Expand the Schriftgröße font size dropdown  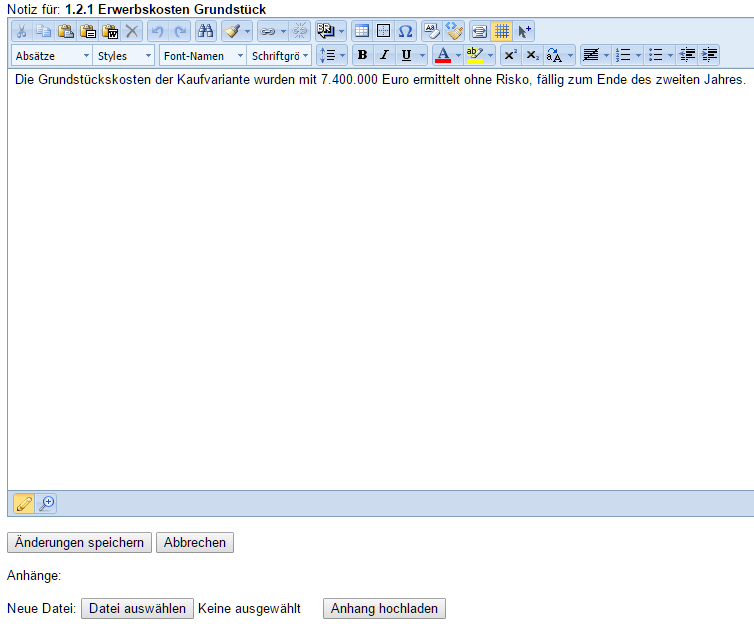pyautogui.click(x=280, y=56)
